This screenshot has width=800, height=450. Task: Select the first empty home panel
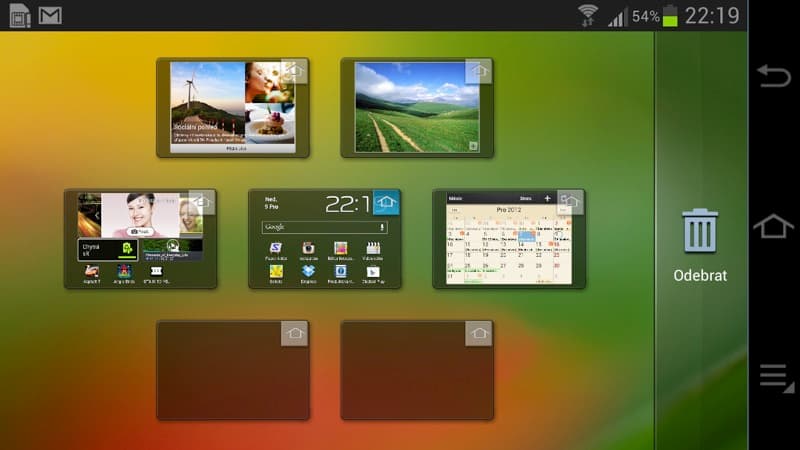click(233, 370)
